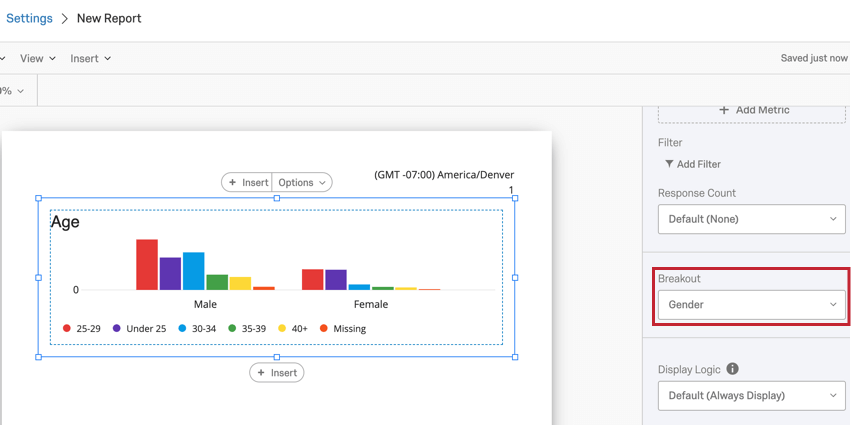This screenshot has width=851, height=425.
Task: Click the Display Logic info icon
Action: [x=732, y=369]
